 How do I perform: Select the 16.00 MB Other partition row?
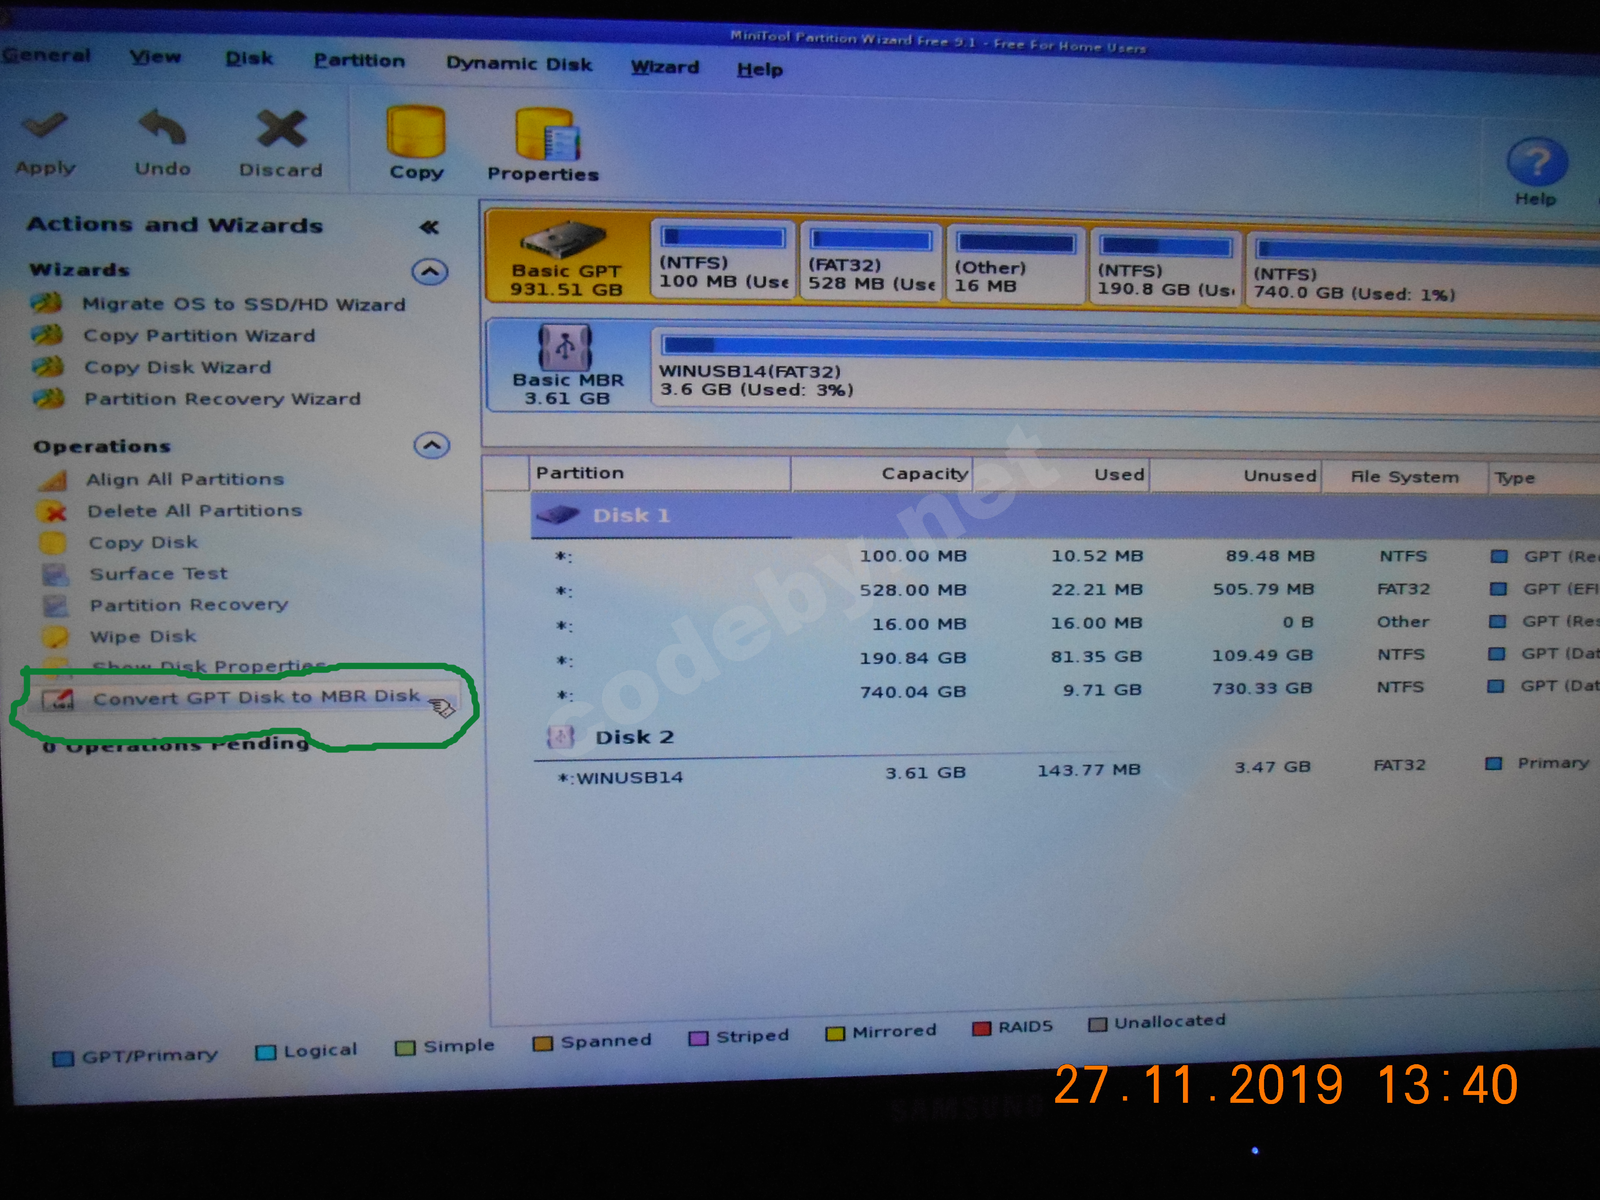click(1066, 623)
